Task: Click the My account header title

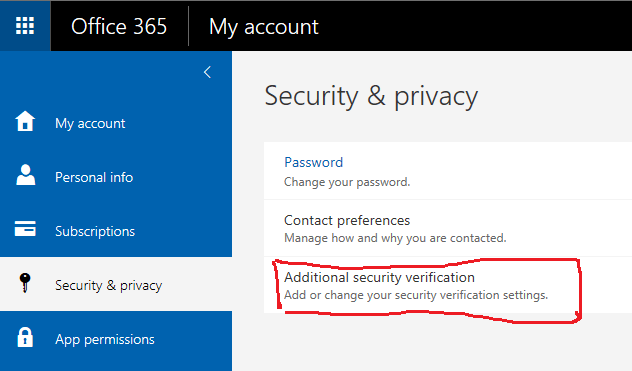Action: point(264,27)
